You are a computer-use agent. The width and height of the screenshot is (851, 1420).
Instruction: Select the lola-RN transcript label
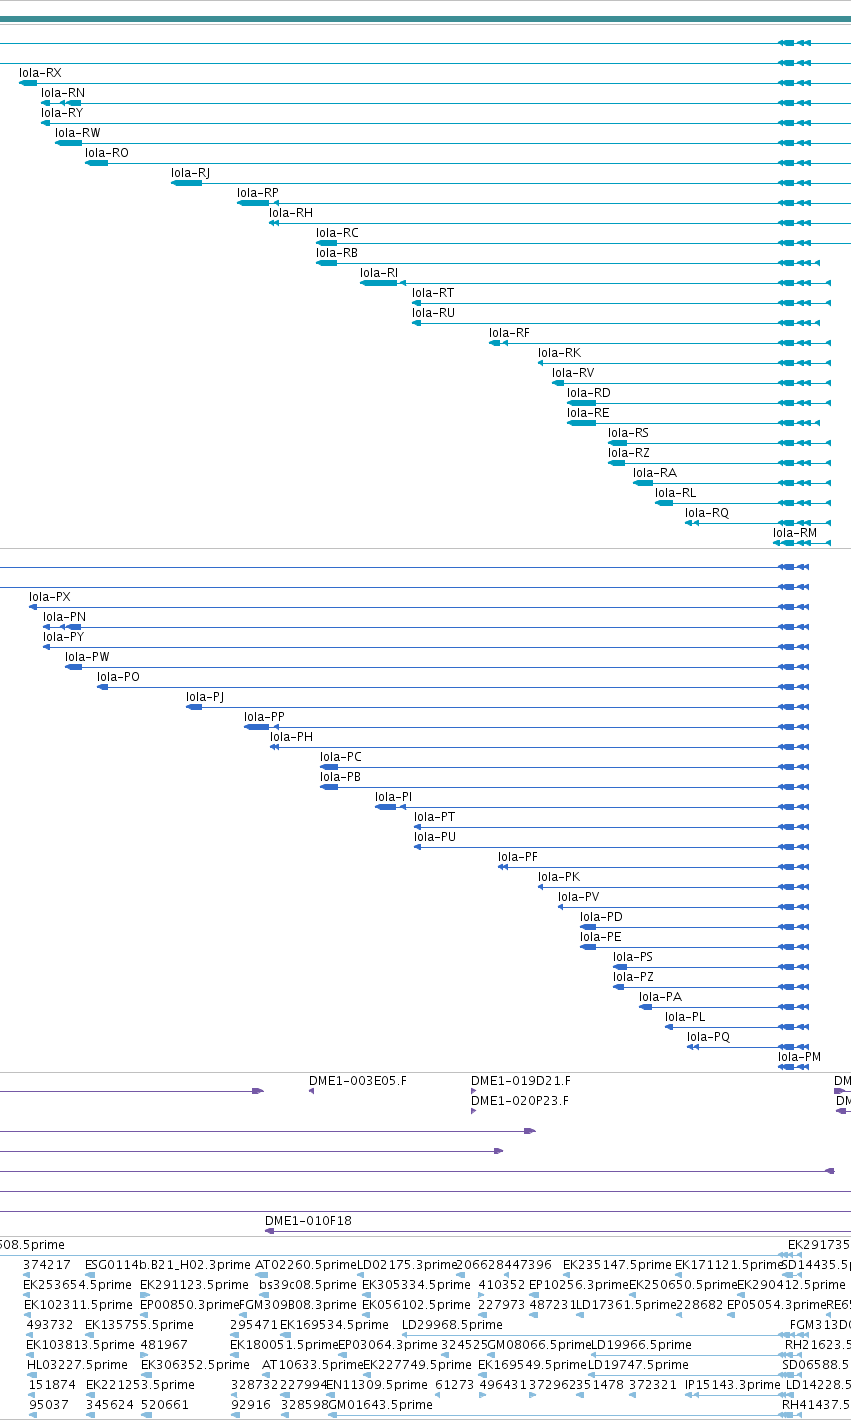pyautogui.click(x=63, y=93)
